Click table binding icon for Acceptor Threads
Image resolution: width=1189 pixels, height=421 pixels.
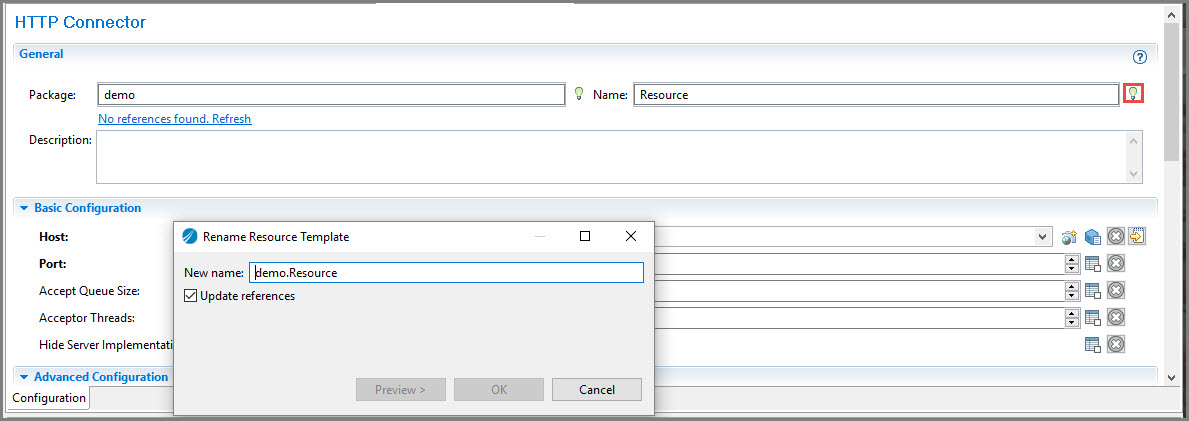tap(1093, 317)
